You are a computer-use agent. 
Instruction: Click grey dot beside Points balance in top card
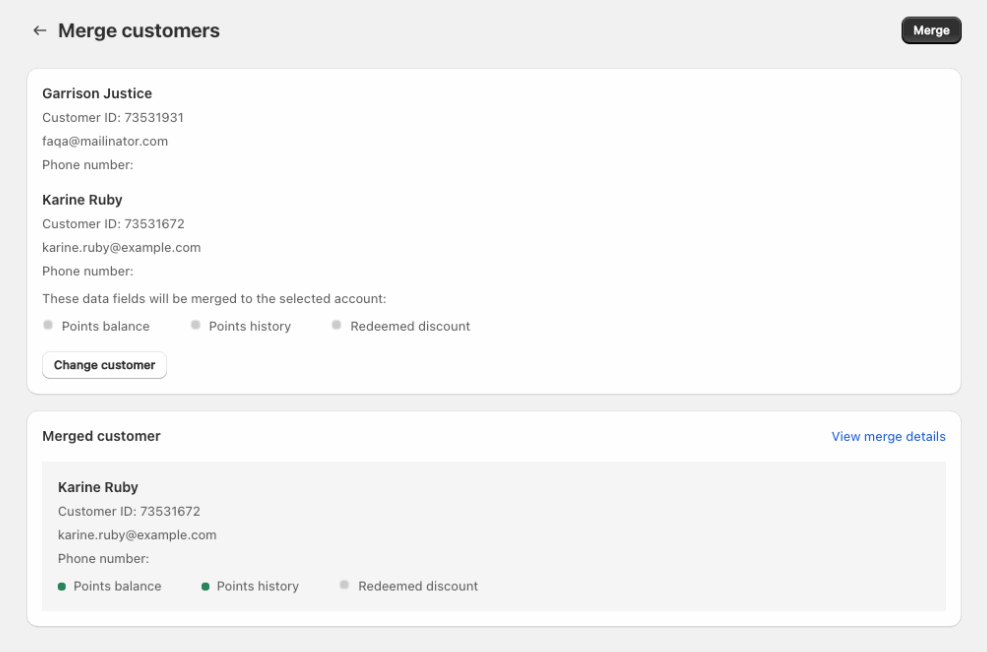click(48, 325)
